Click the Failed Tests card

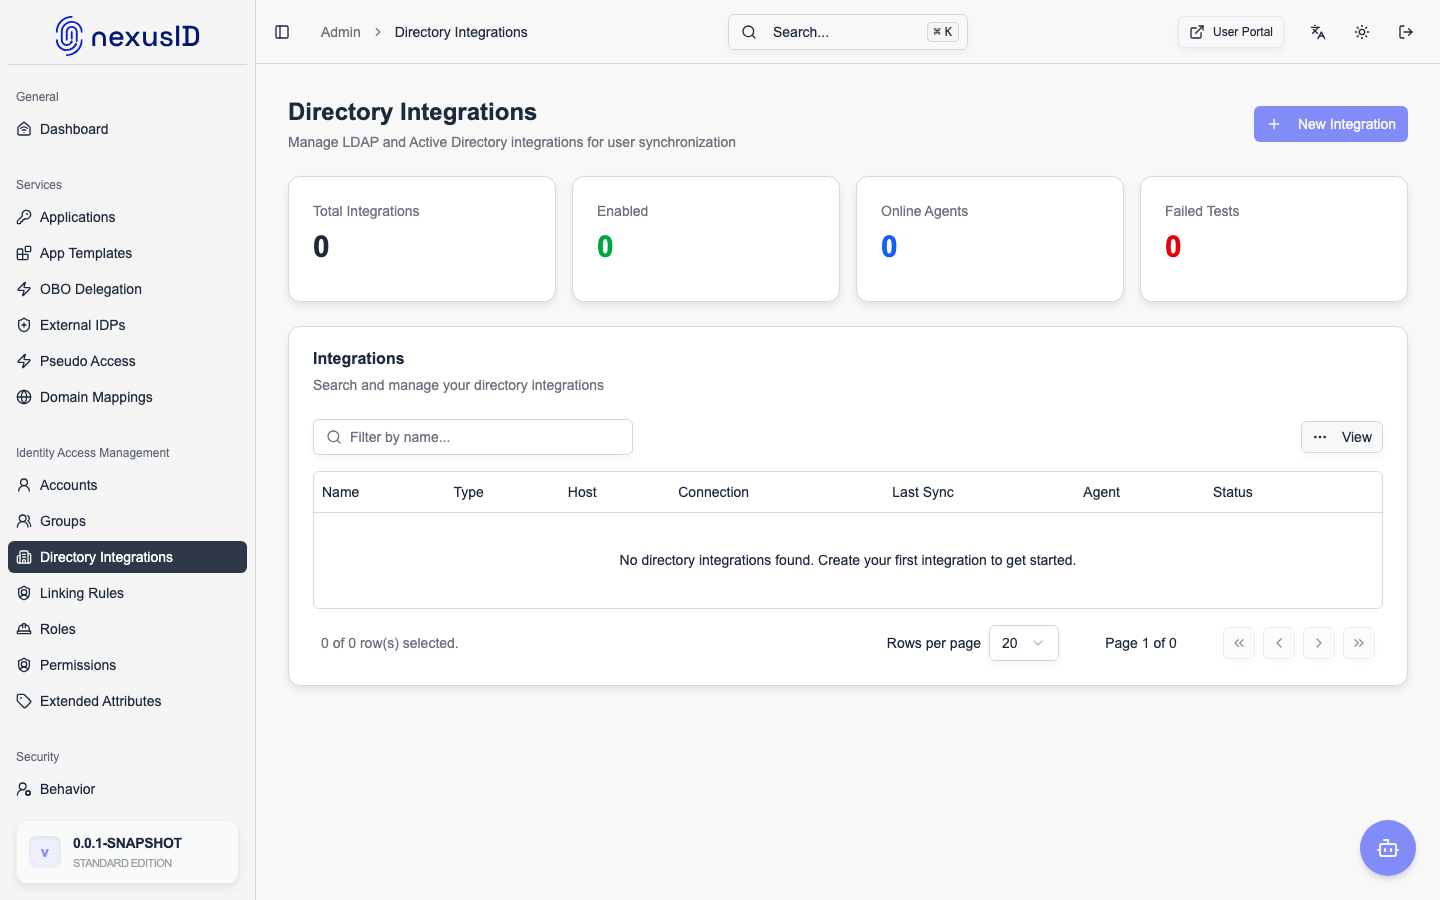(x=1274, y=239)
